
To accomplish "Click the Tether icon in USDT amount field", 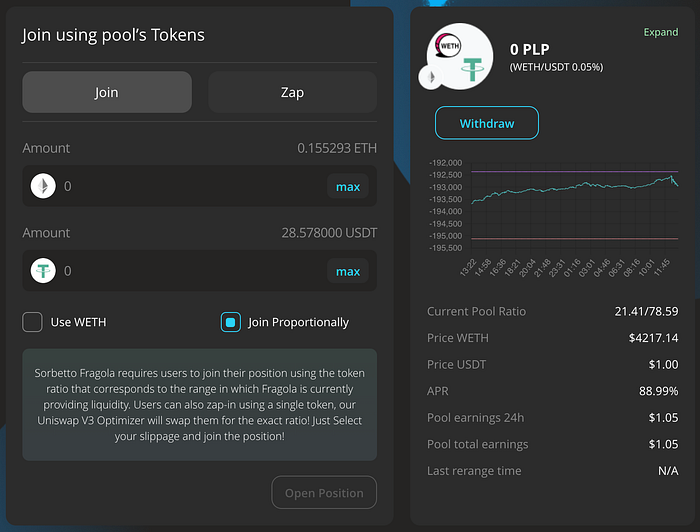I will 43,270.
